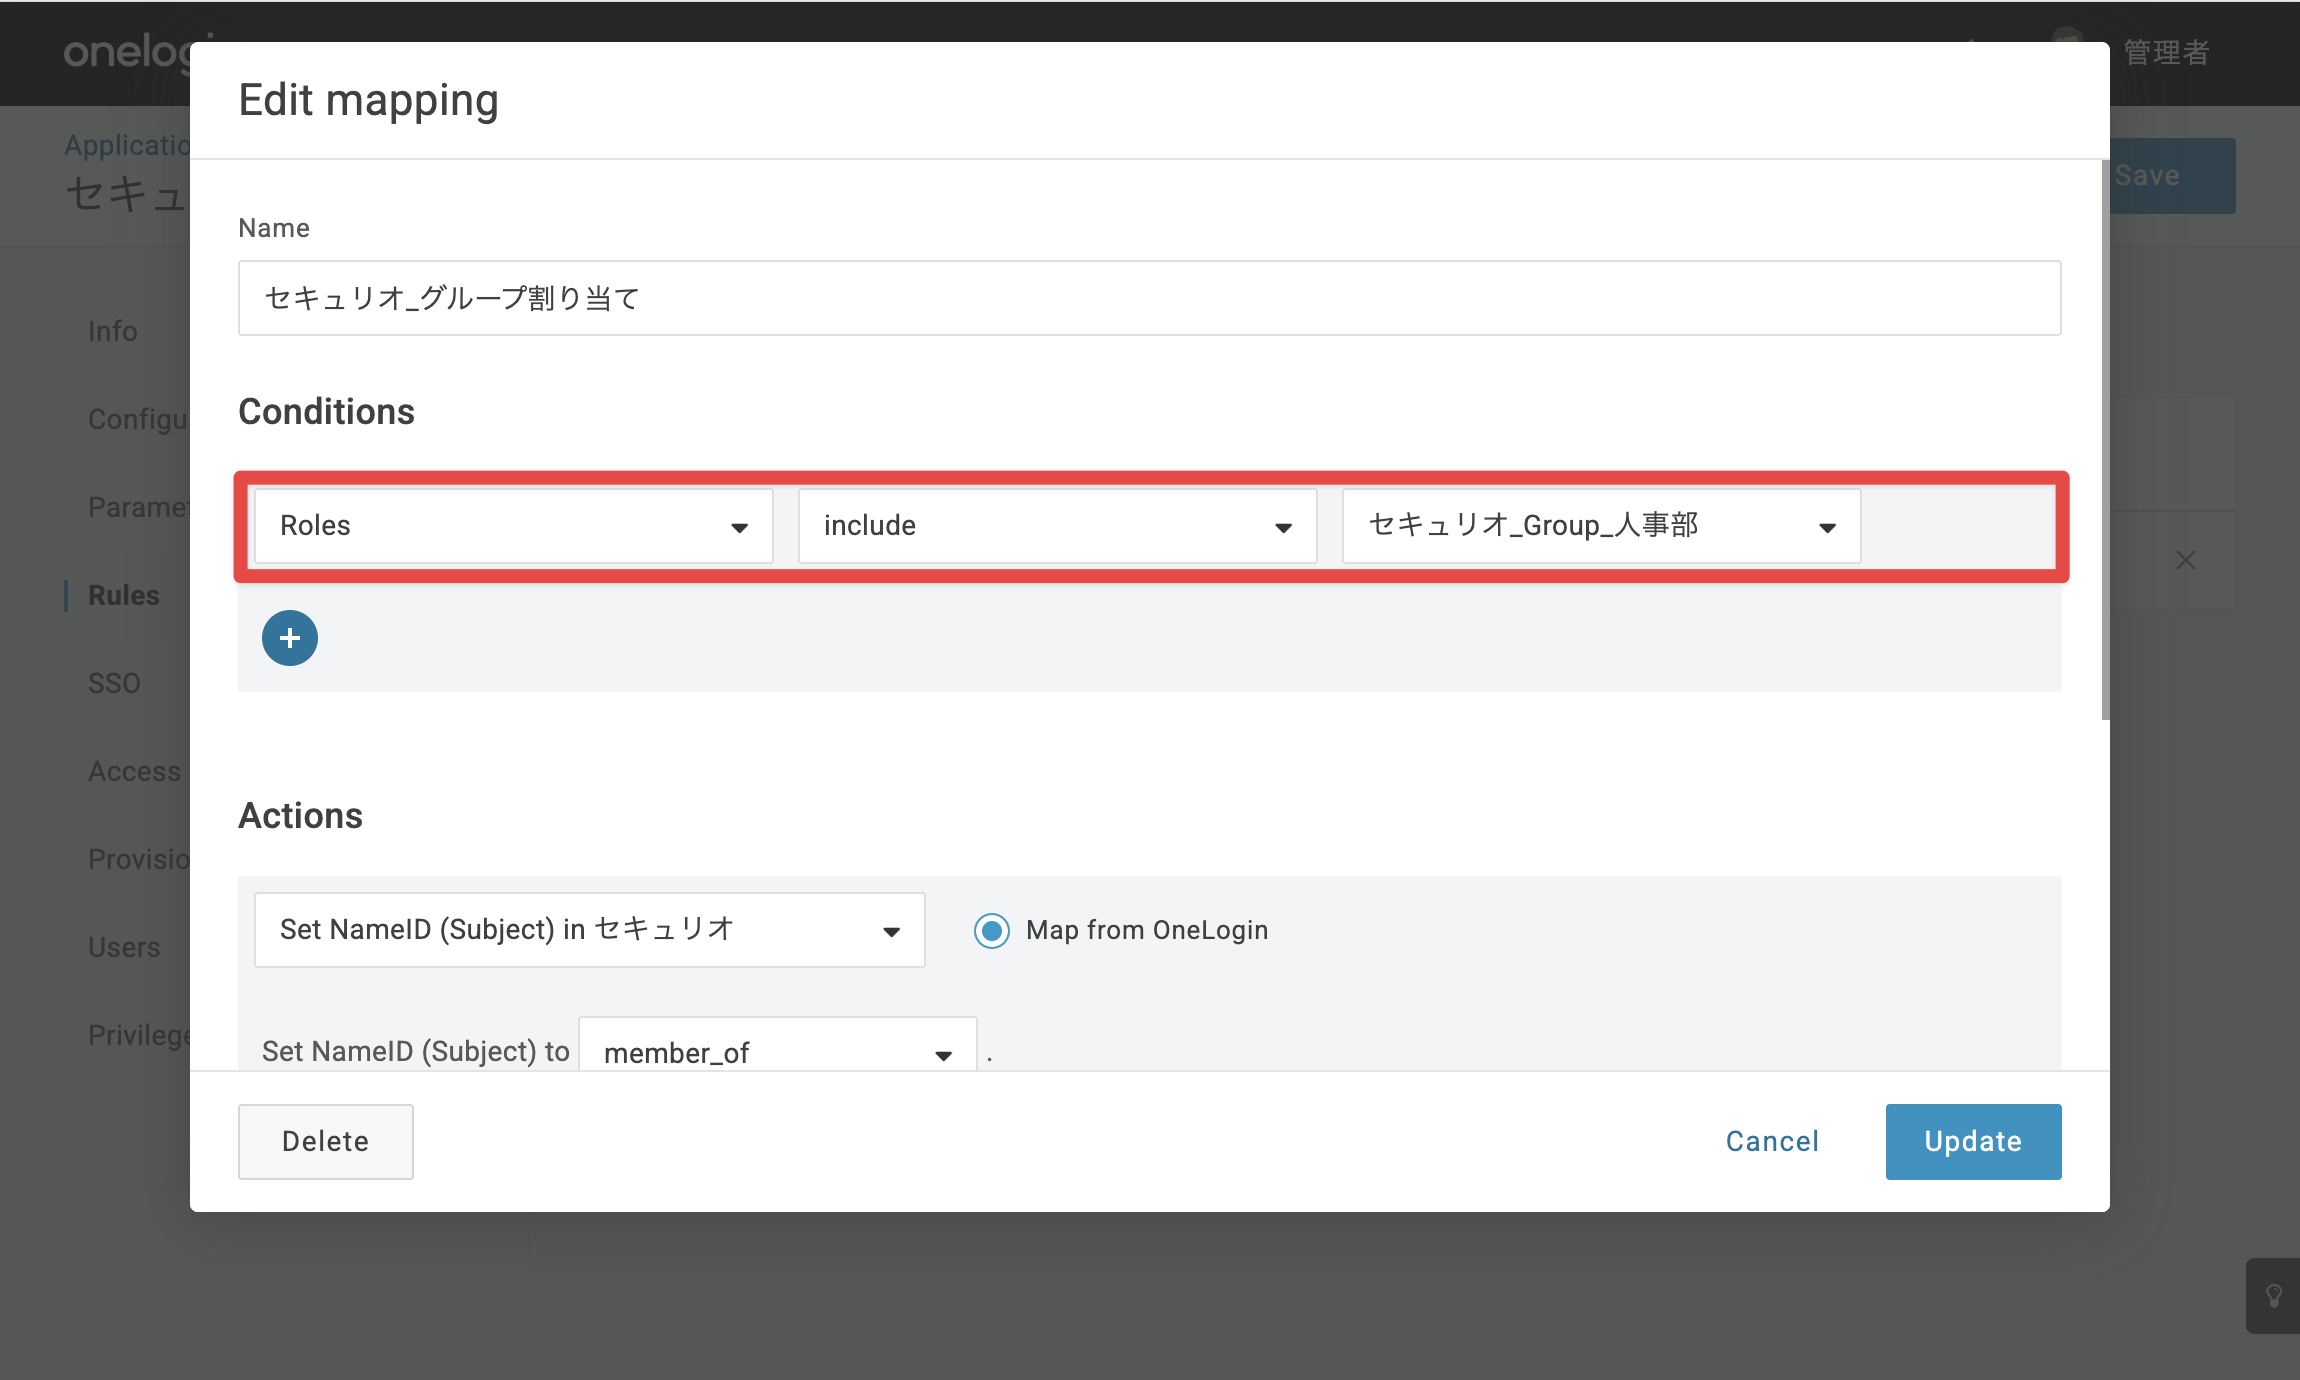The width and height of the screenshot is (2300, 1380).
Task: Open the member_of dropdown
Action: click(x=778, y=1046)
